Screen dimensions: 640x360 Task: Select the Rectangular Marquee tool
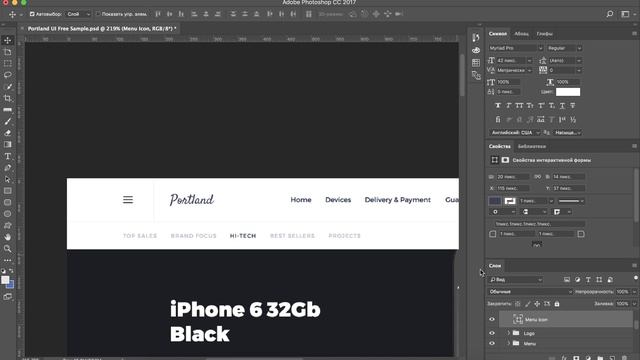click(7, 63)
